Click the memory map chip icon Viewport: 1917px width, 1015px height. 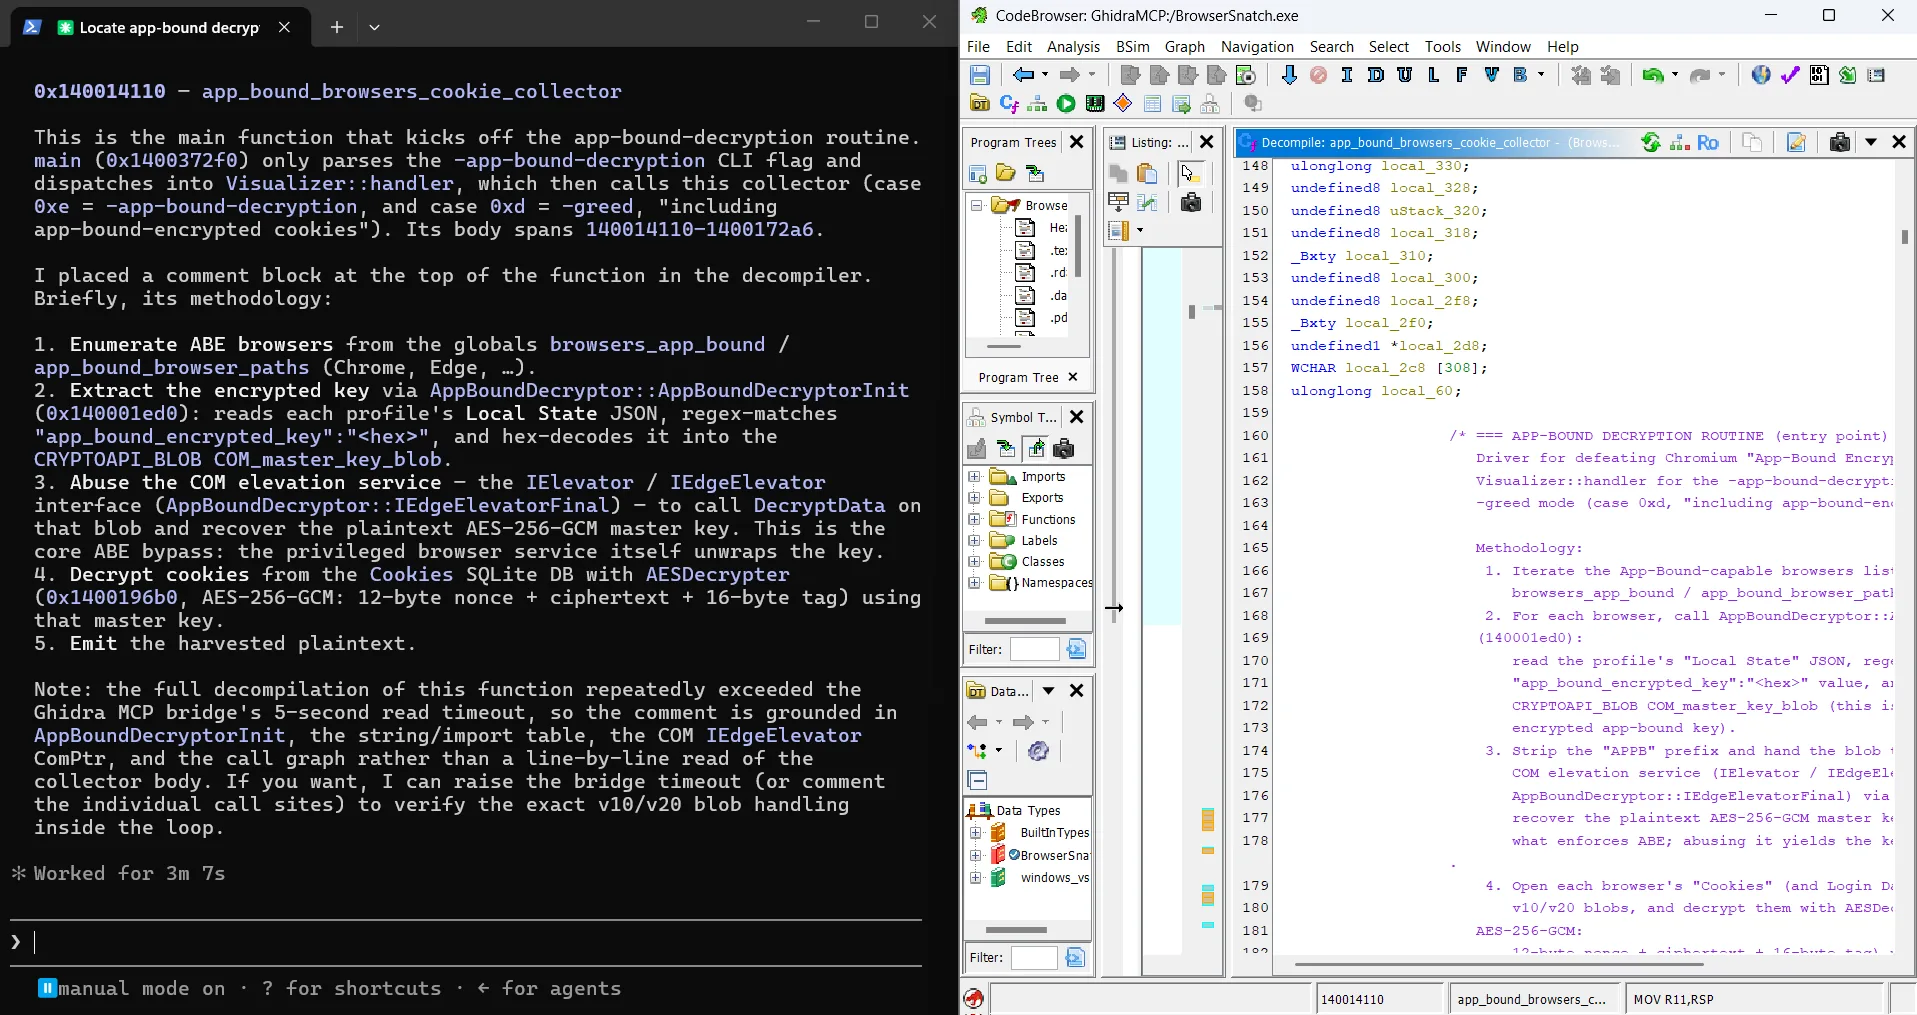[1095, 104]
